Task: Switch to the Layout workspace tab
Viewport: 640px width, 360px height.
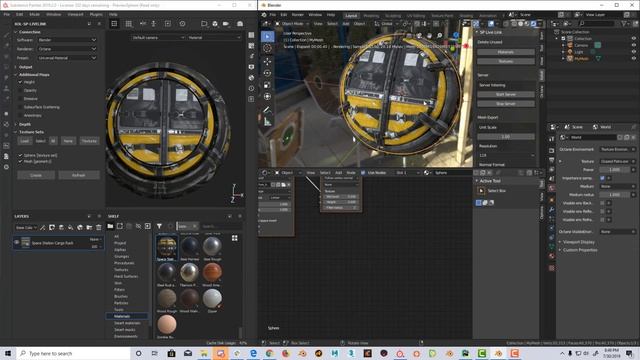Action: click(351, 16)
